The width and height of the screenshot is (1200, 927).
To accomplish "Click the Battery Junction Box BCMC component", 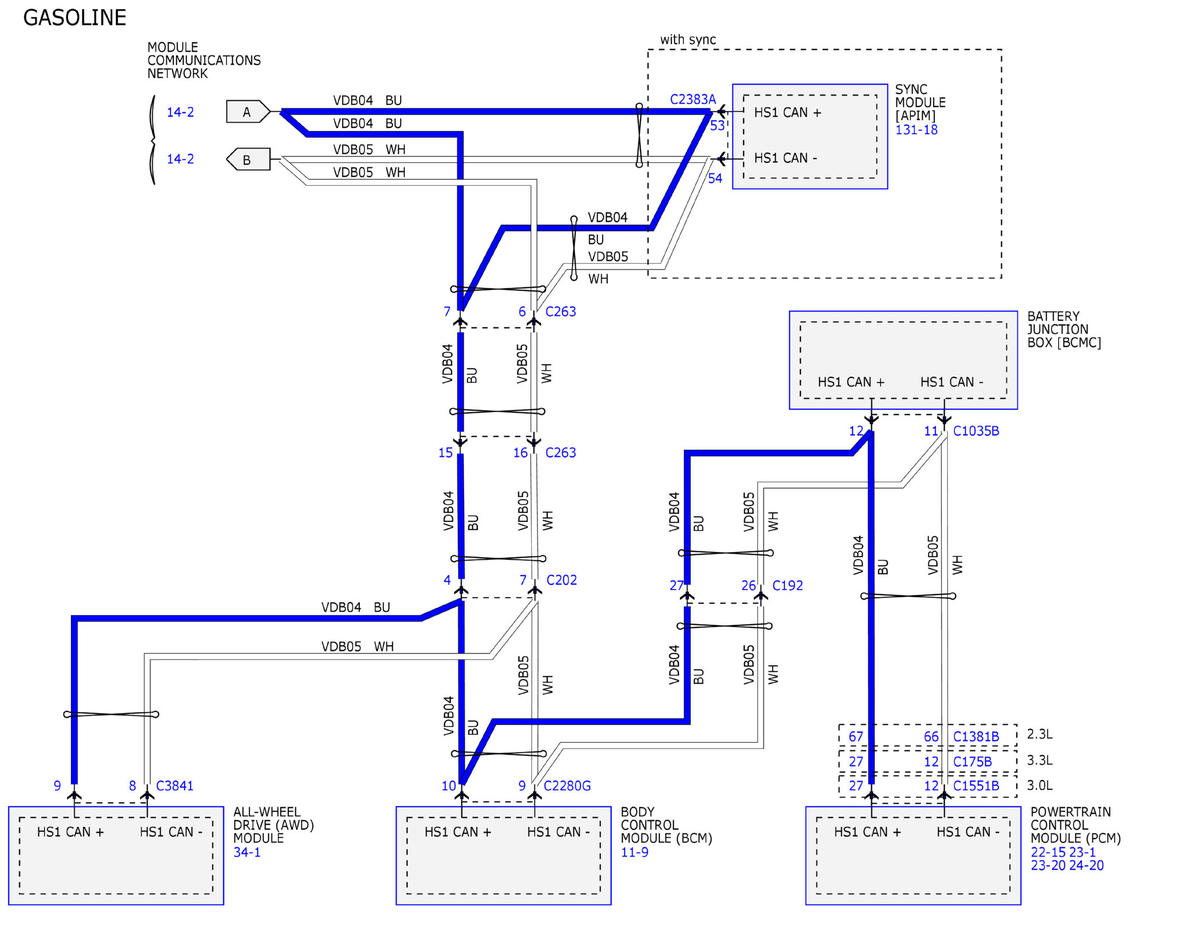I will click(x=903, y=359).
